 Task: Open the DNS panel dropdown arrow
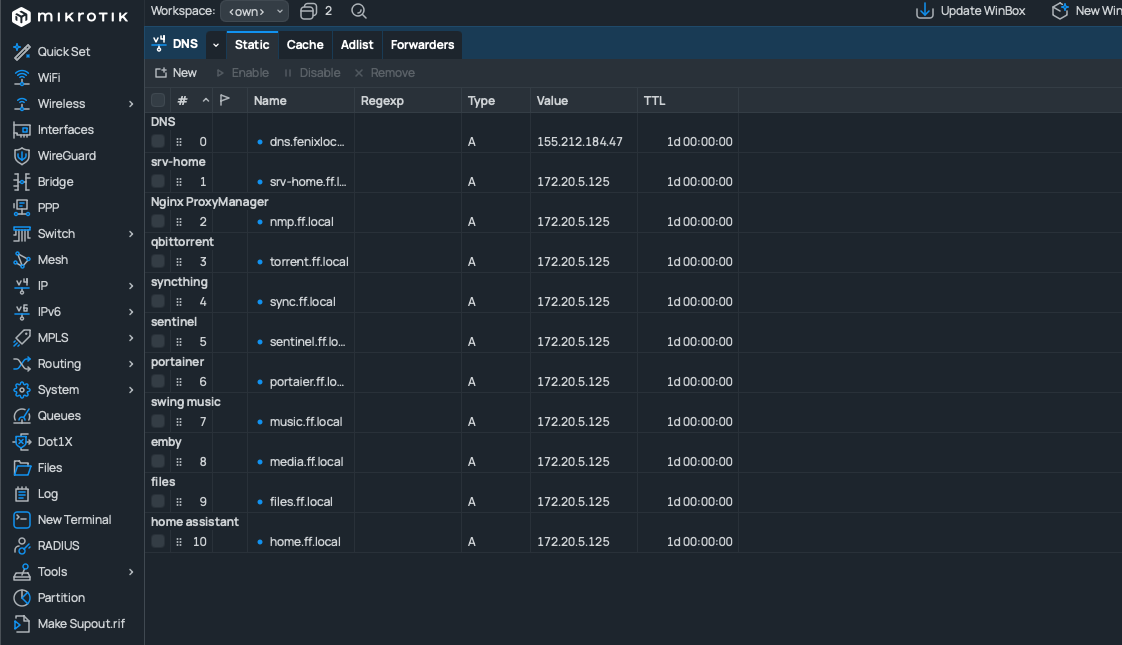[x=215, y=45]
